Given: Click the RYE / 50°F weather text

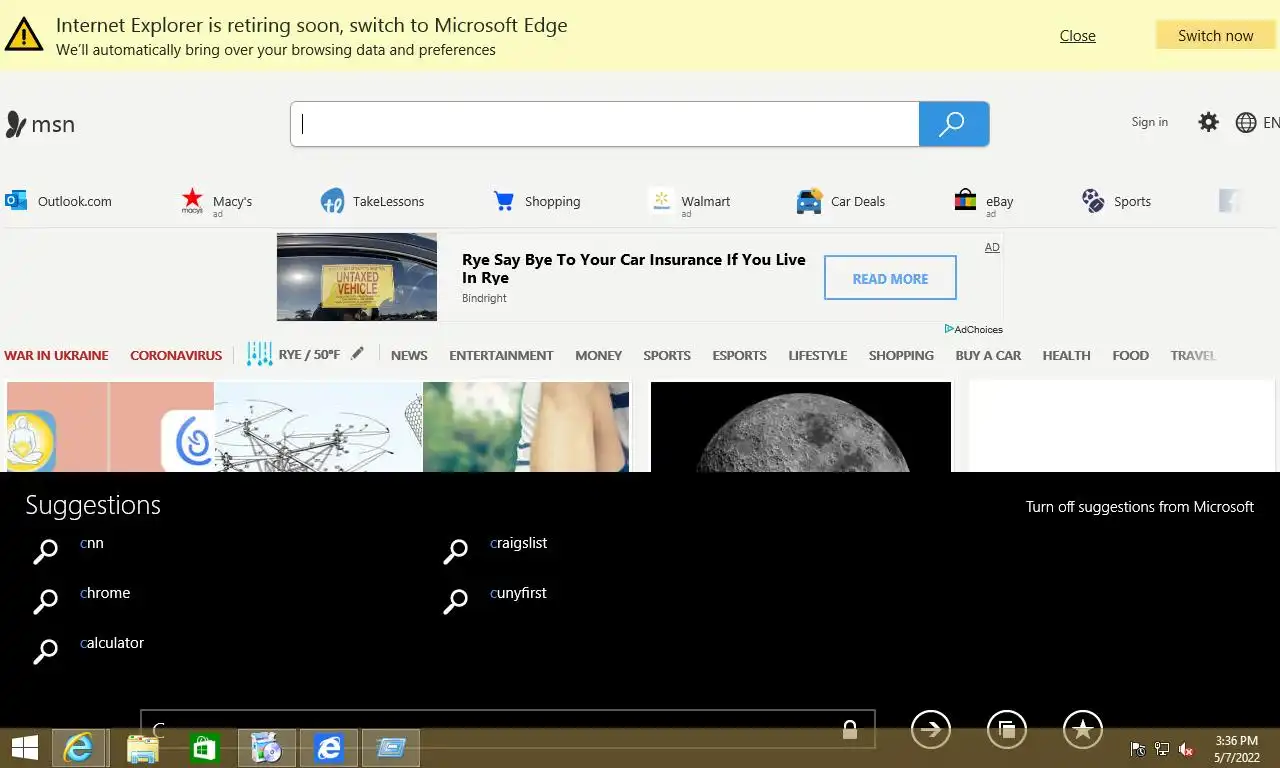Looking at the screenshot, I should (309, 354).
